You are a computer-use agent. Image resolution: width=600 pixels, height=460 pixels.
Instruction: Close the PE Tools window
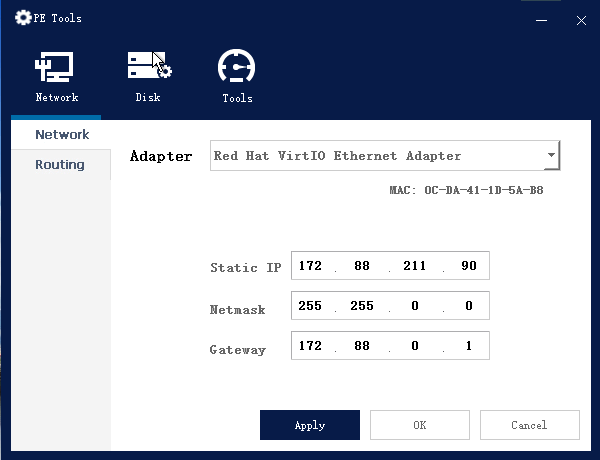(581, 19)
